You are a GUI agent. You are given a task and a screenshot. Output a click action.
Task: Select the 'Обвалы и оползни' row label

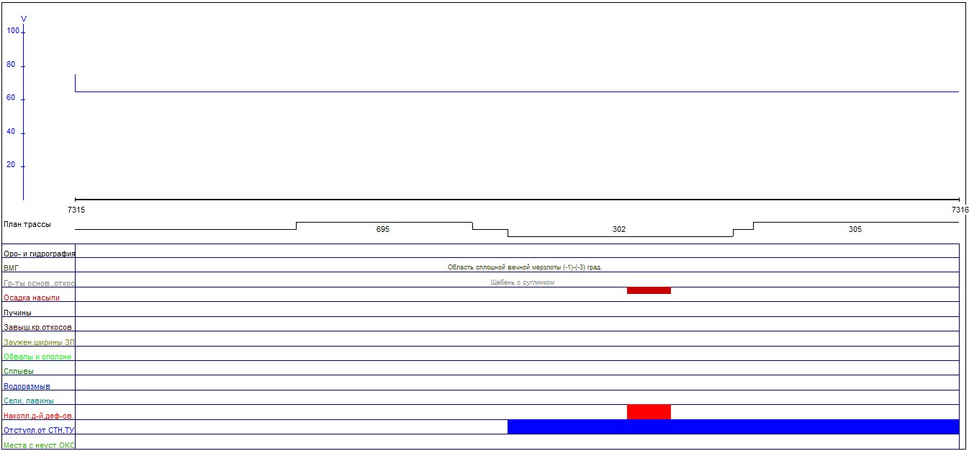click(x=37, y=356)
